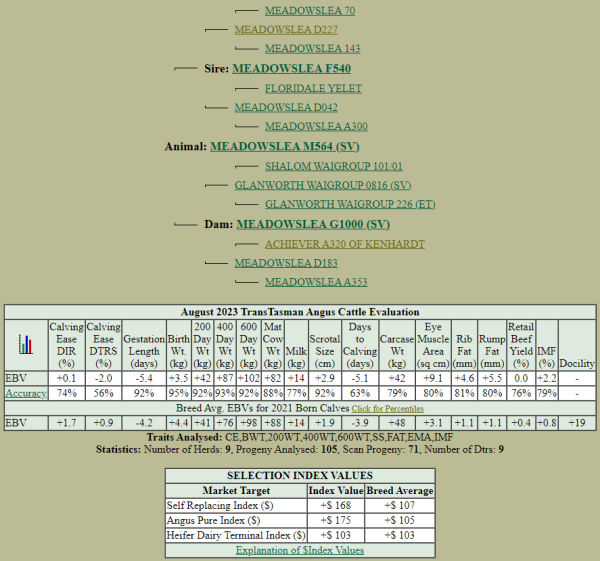Select the Traits Analysed line

tap(300, 437)
